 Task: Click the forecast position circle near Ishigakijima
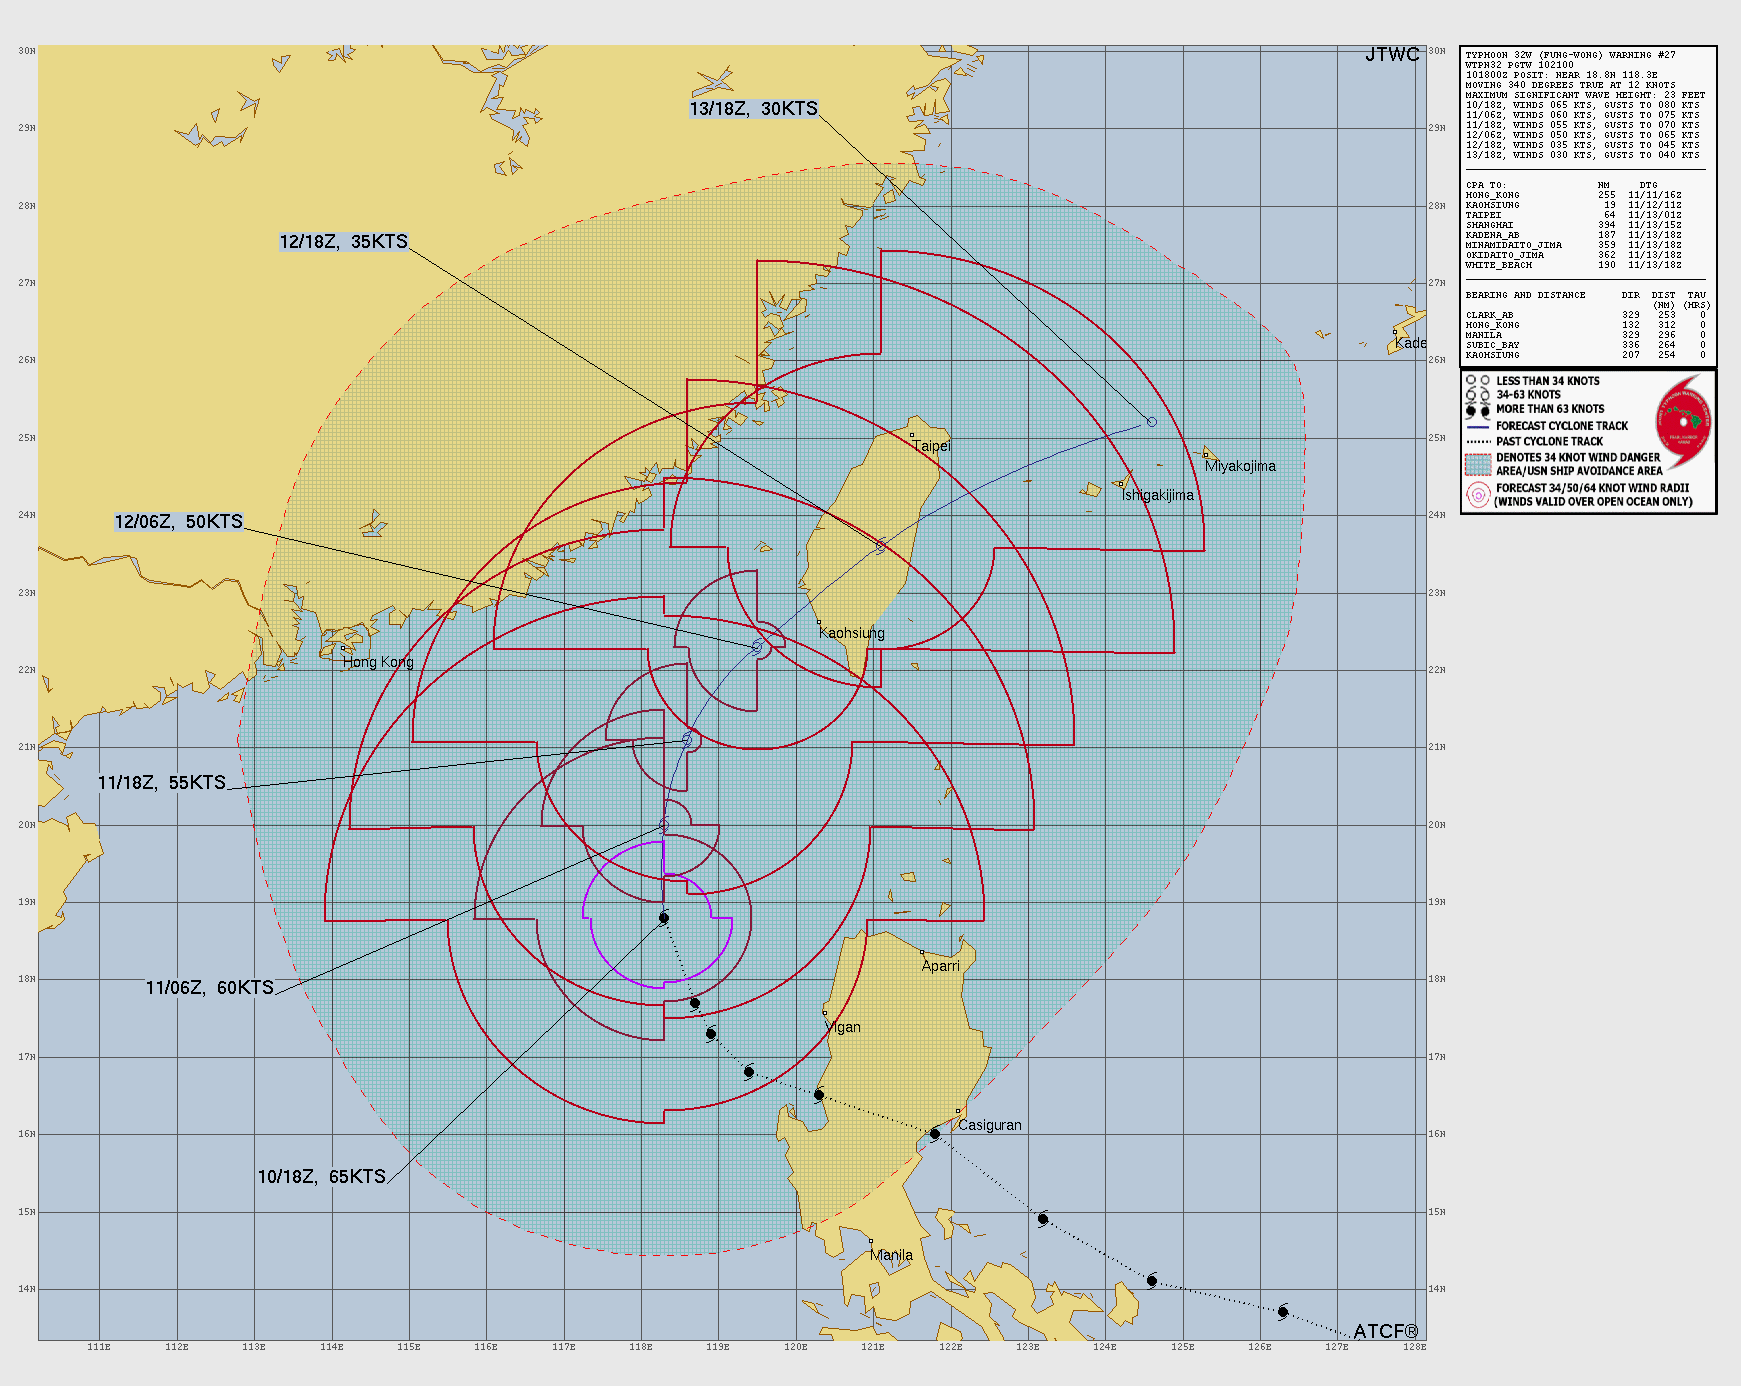(x=1152, y=422)
